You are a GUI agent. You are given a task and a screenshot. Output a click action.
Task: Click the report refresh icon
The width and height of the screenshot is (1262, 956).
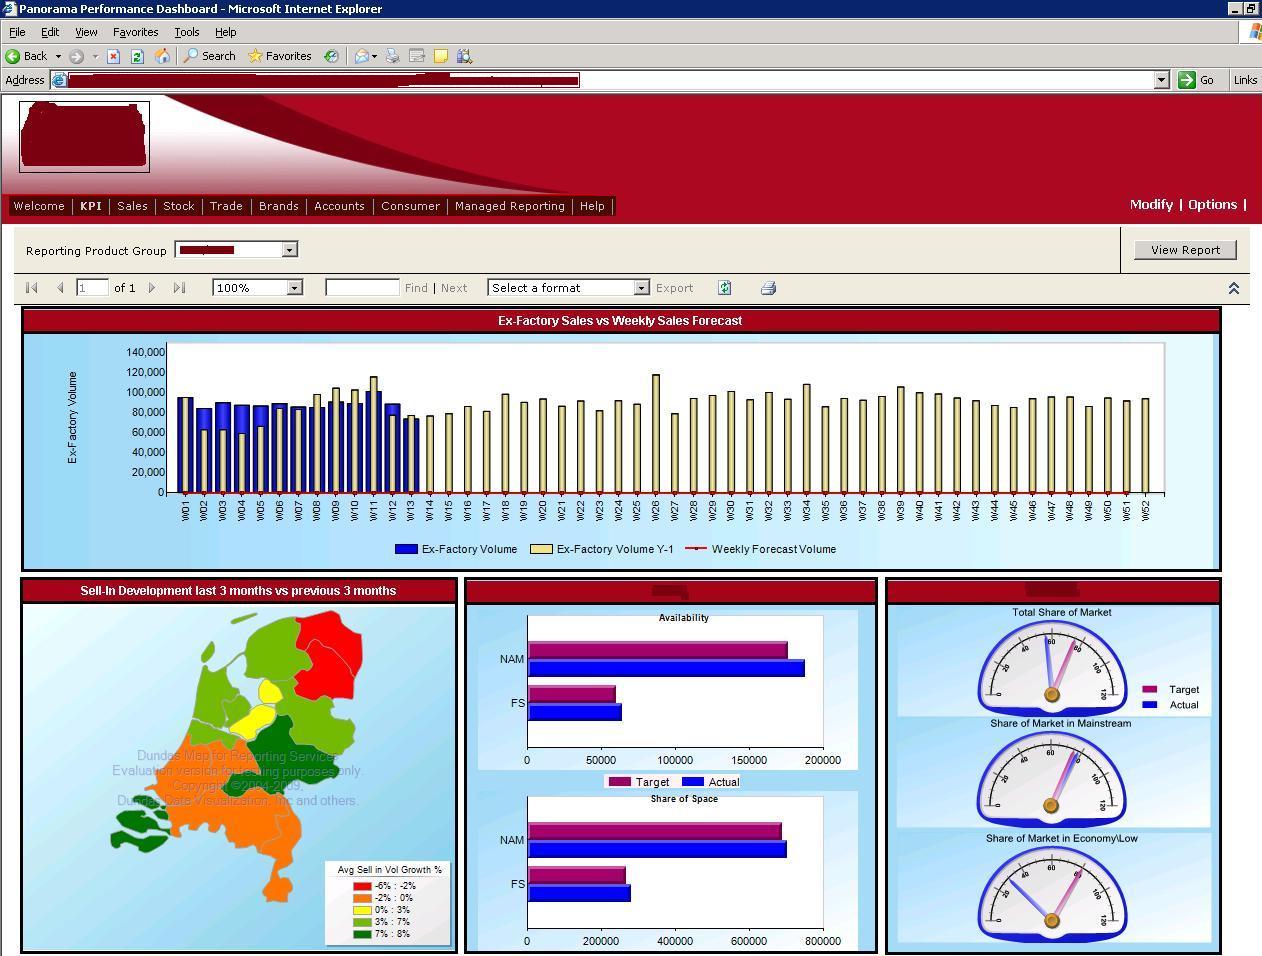(725, 288)
